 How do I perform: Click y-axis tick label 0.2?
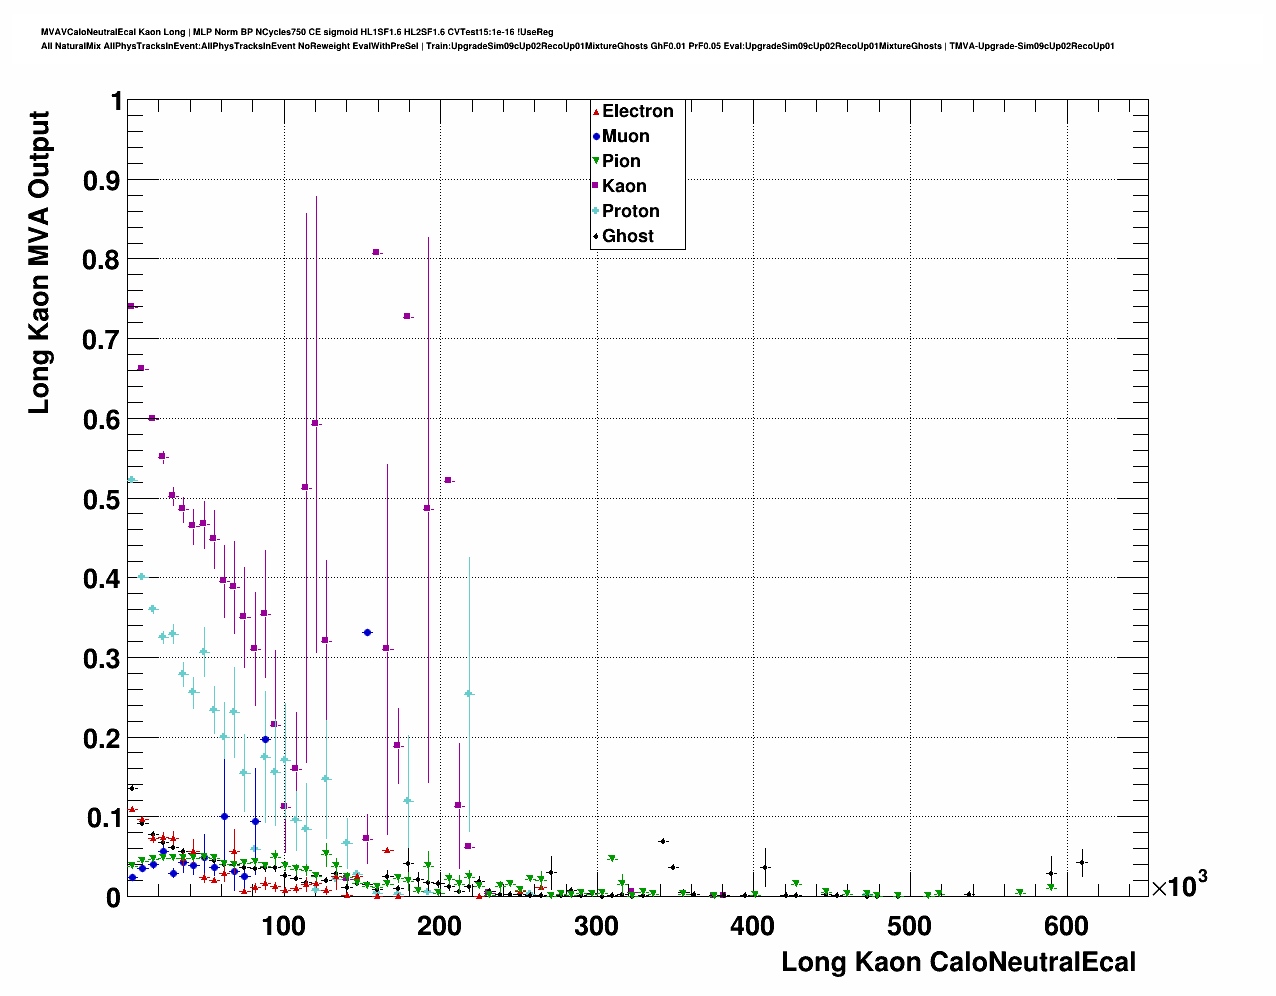(x=103, y=738)
